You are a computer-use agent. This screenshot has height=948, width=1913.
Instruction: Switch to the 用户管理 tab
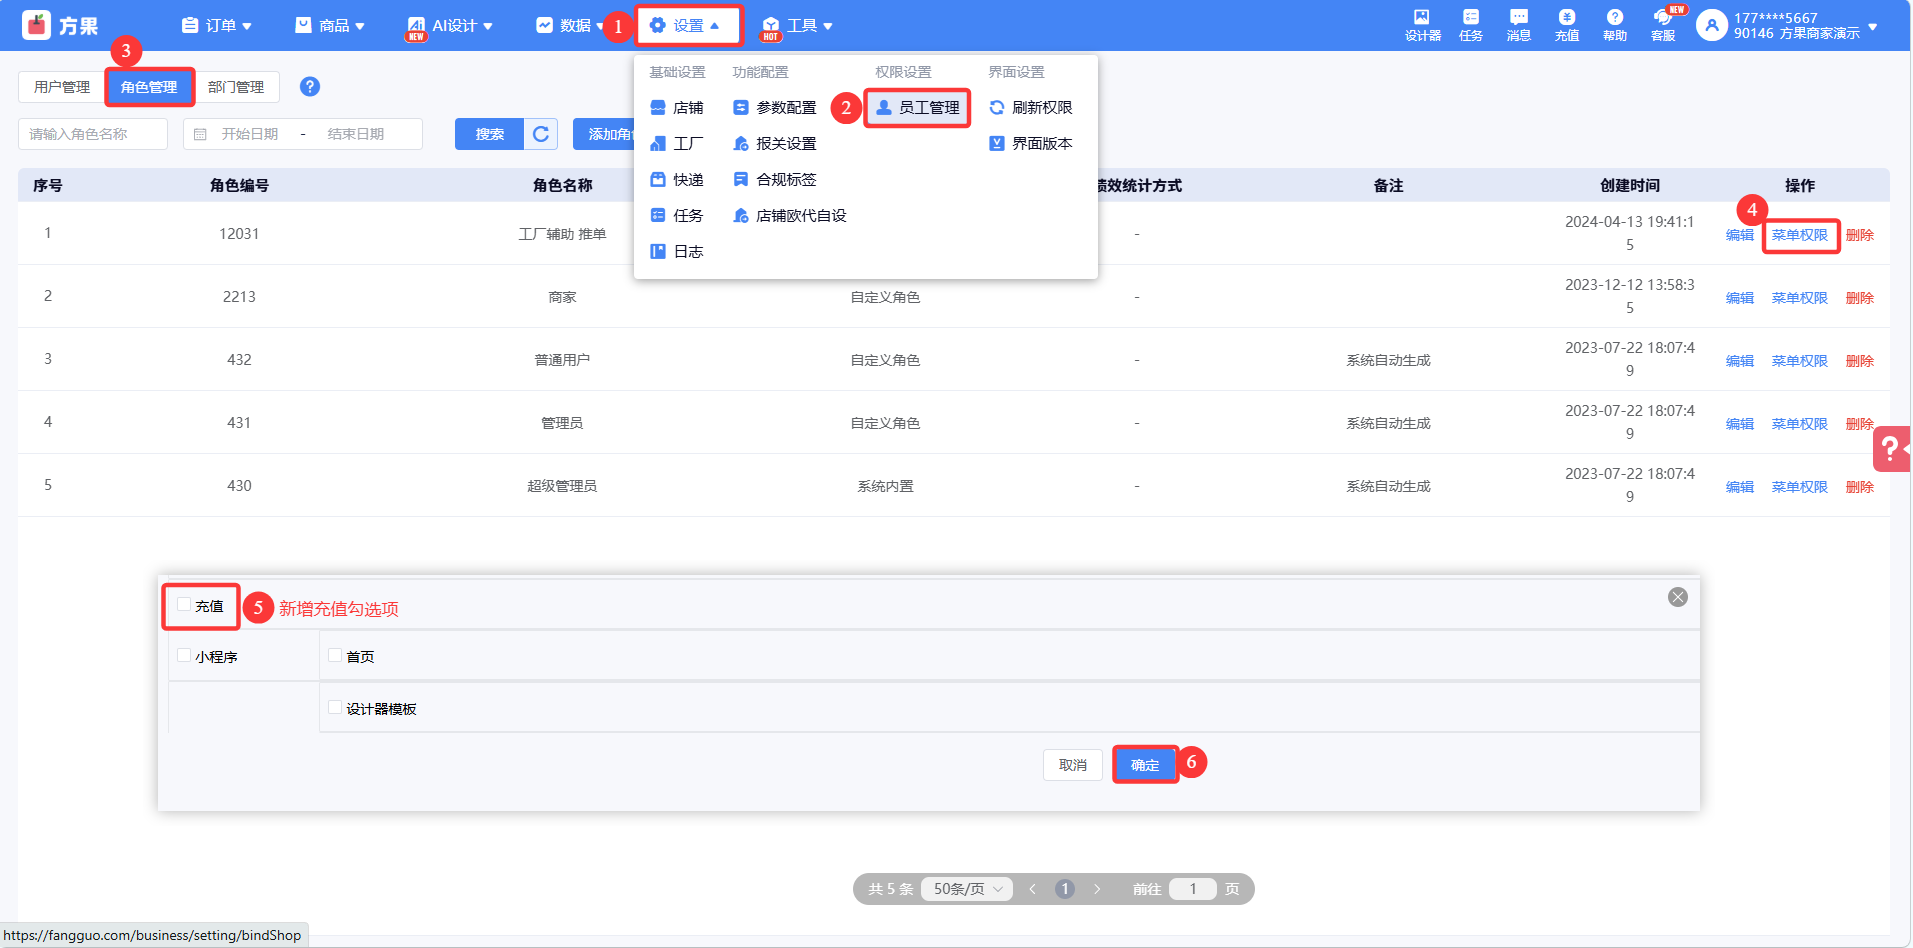[62, 87]
